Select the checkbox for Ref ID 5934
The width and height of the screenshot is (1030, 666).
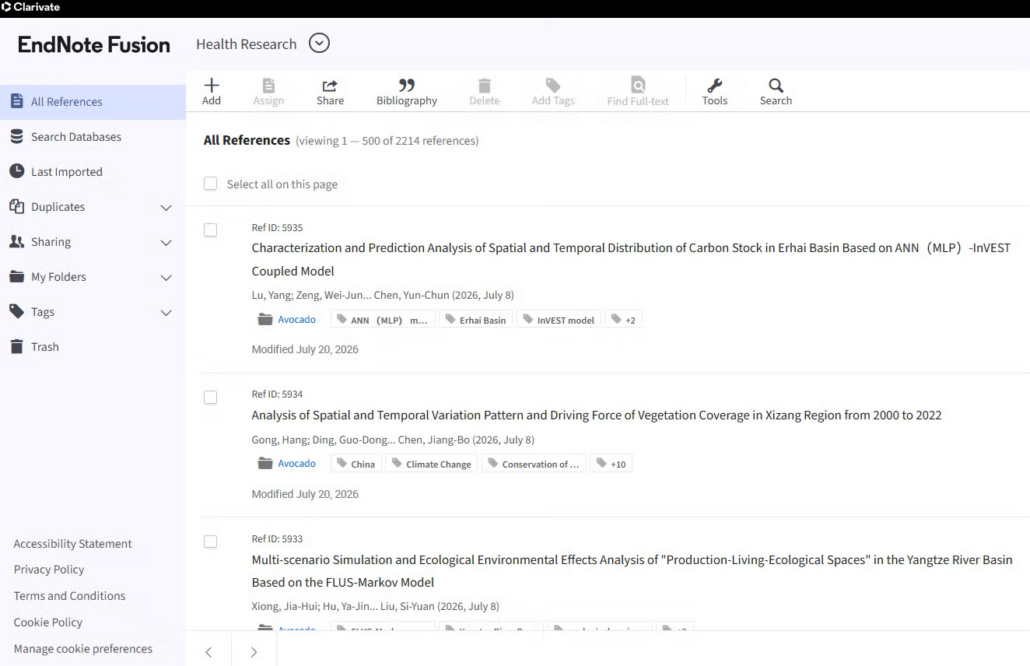coord(210,397)
